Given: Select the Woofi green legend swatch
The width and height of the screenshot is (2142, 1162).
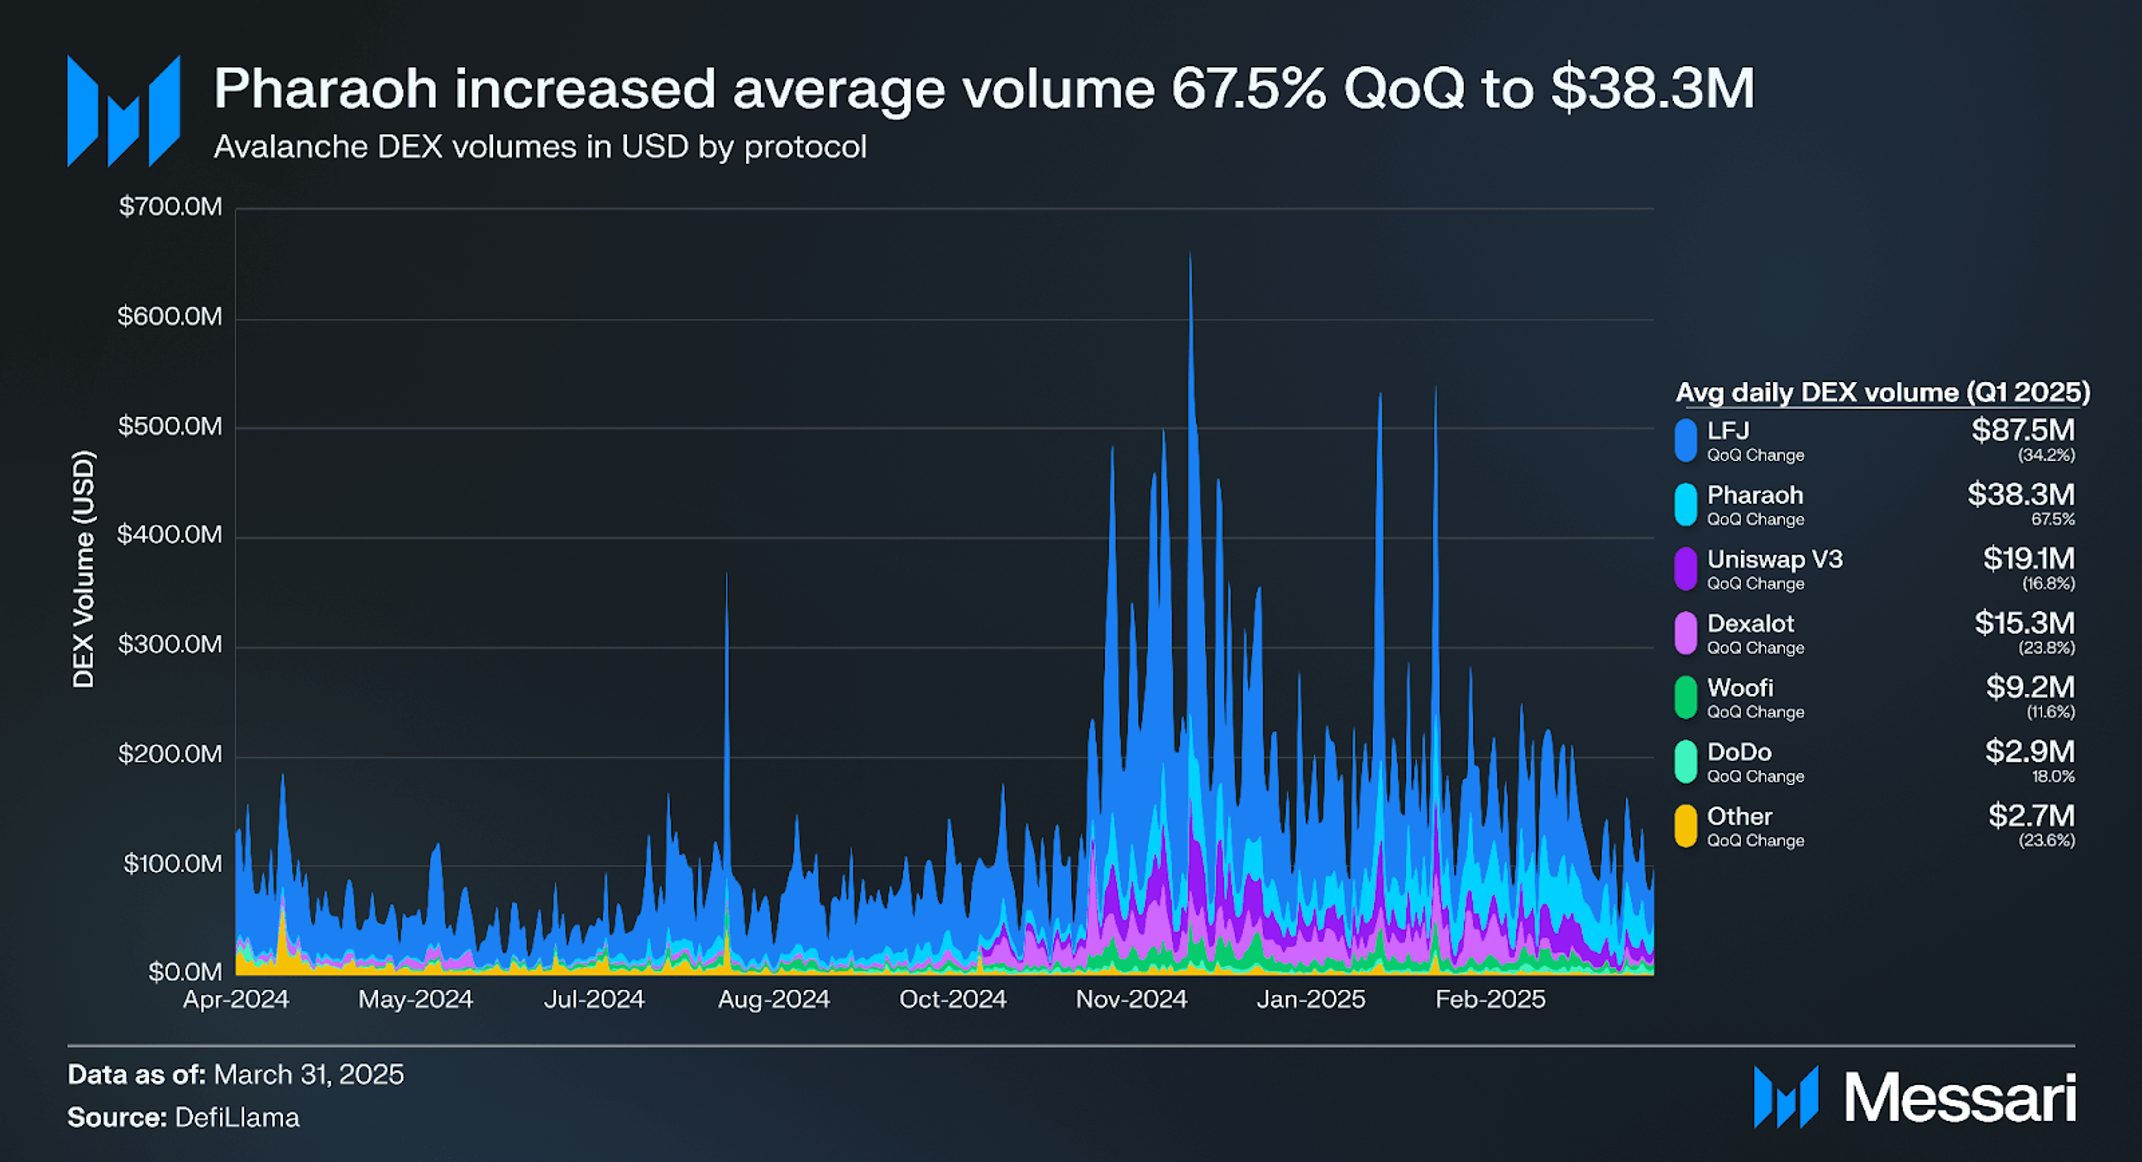Looking at the screenshot, I should click(x=1686, y=698).
